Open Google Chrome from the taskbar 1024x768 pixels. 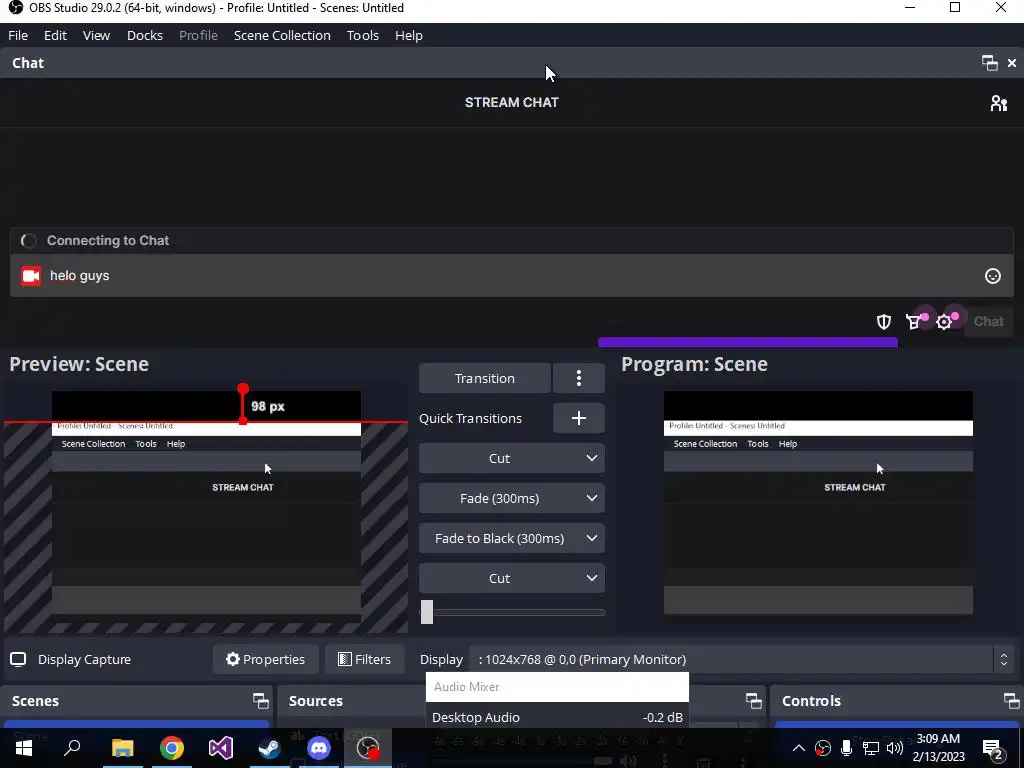172,748
